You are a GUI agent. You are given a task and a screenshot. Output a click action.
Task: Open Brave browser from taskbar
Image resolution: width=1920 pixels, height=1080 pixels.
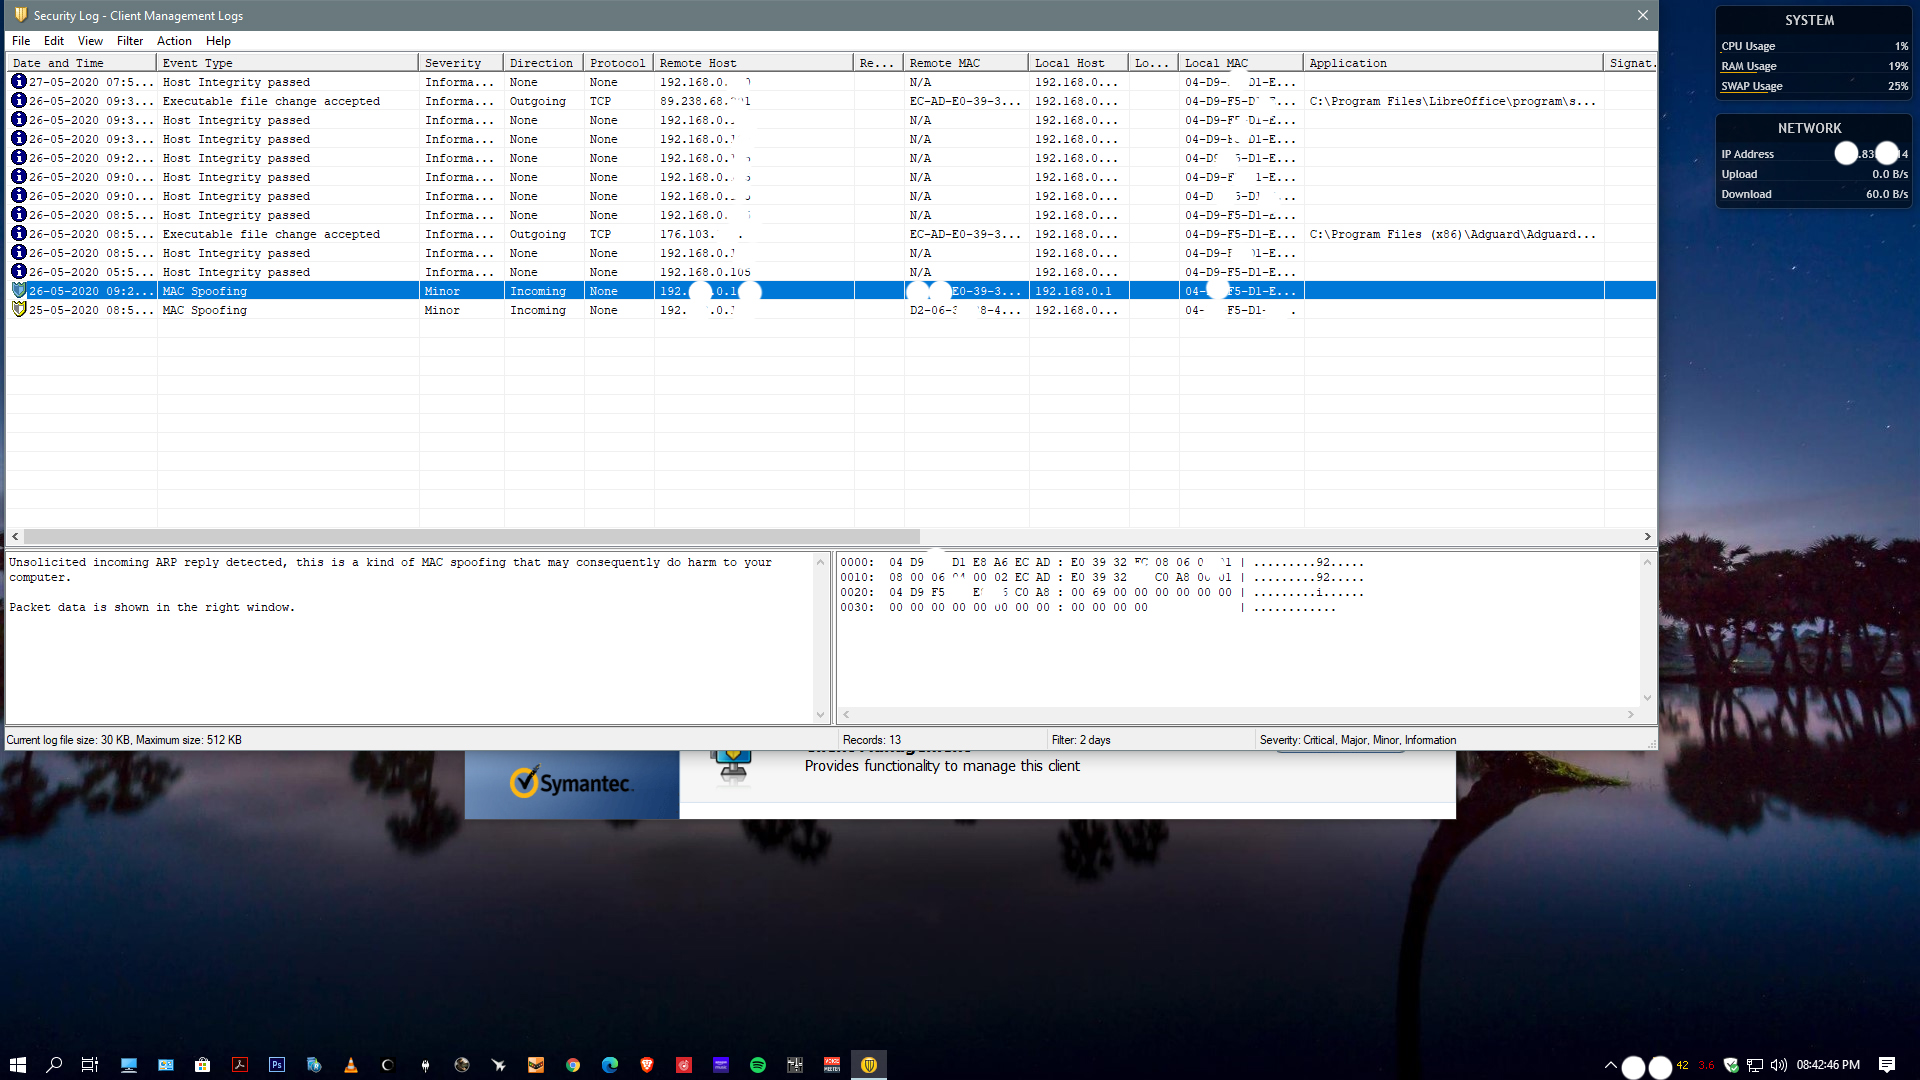647,1065
